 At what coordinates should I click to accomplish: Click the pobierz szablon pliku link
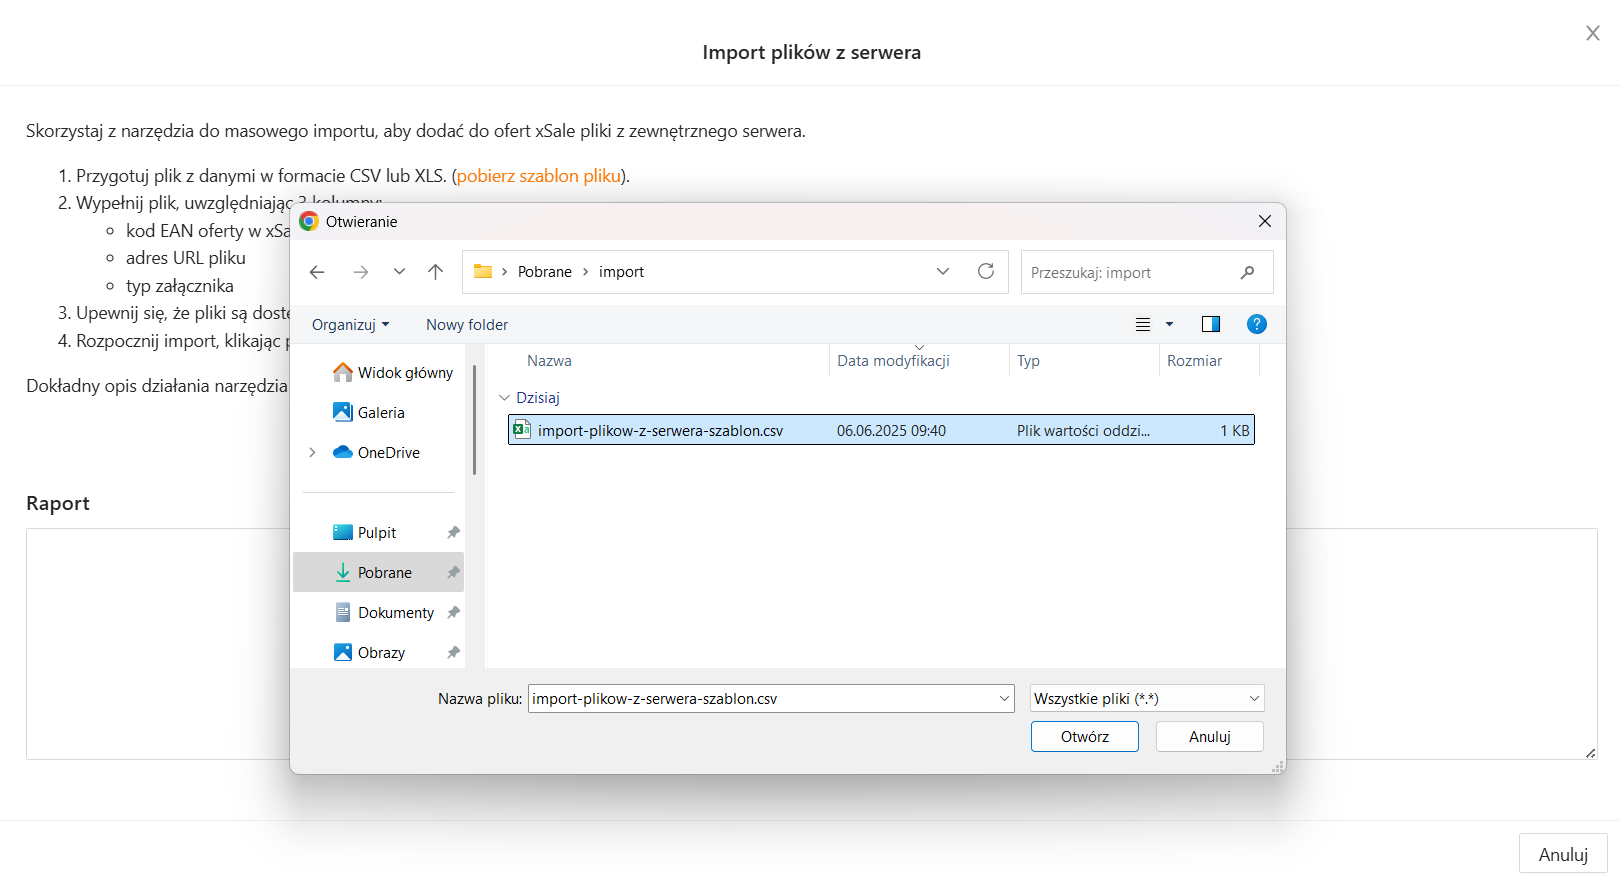pos(539,176)
